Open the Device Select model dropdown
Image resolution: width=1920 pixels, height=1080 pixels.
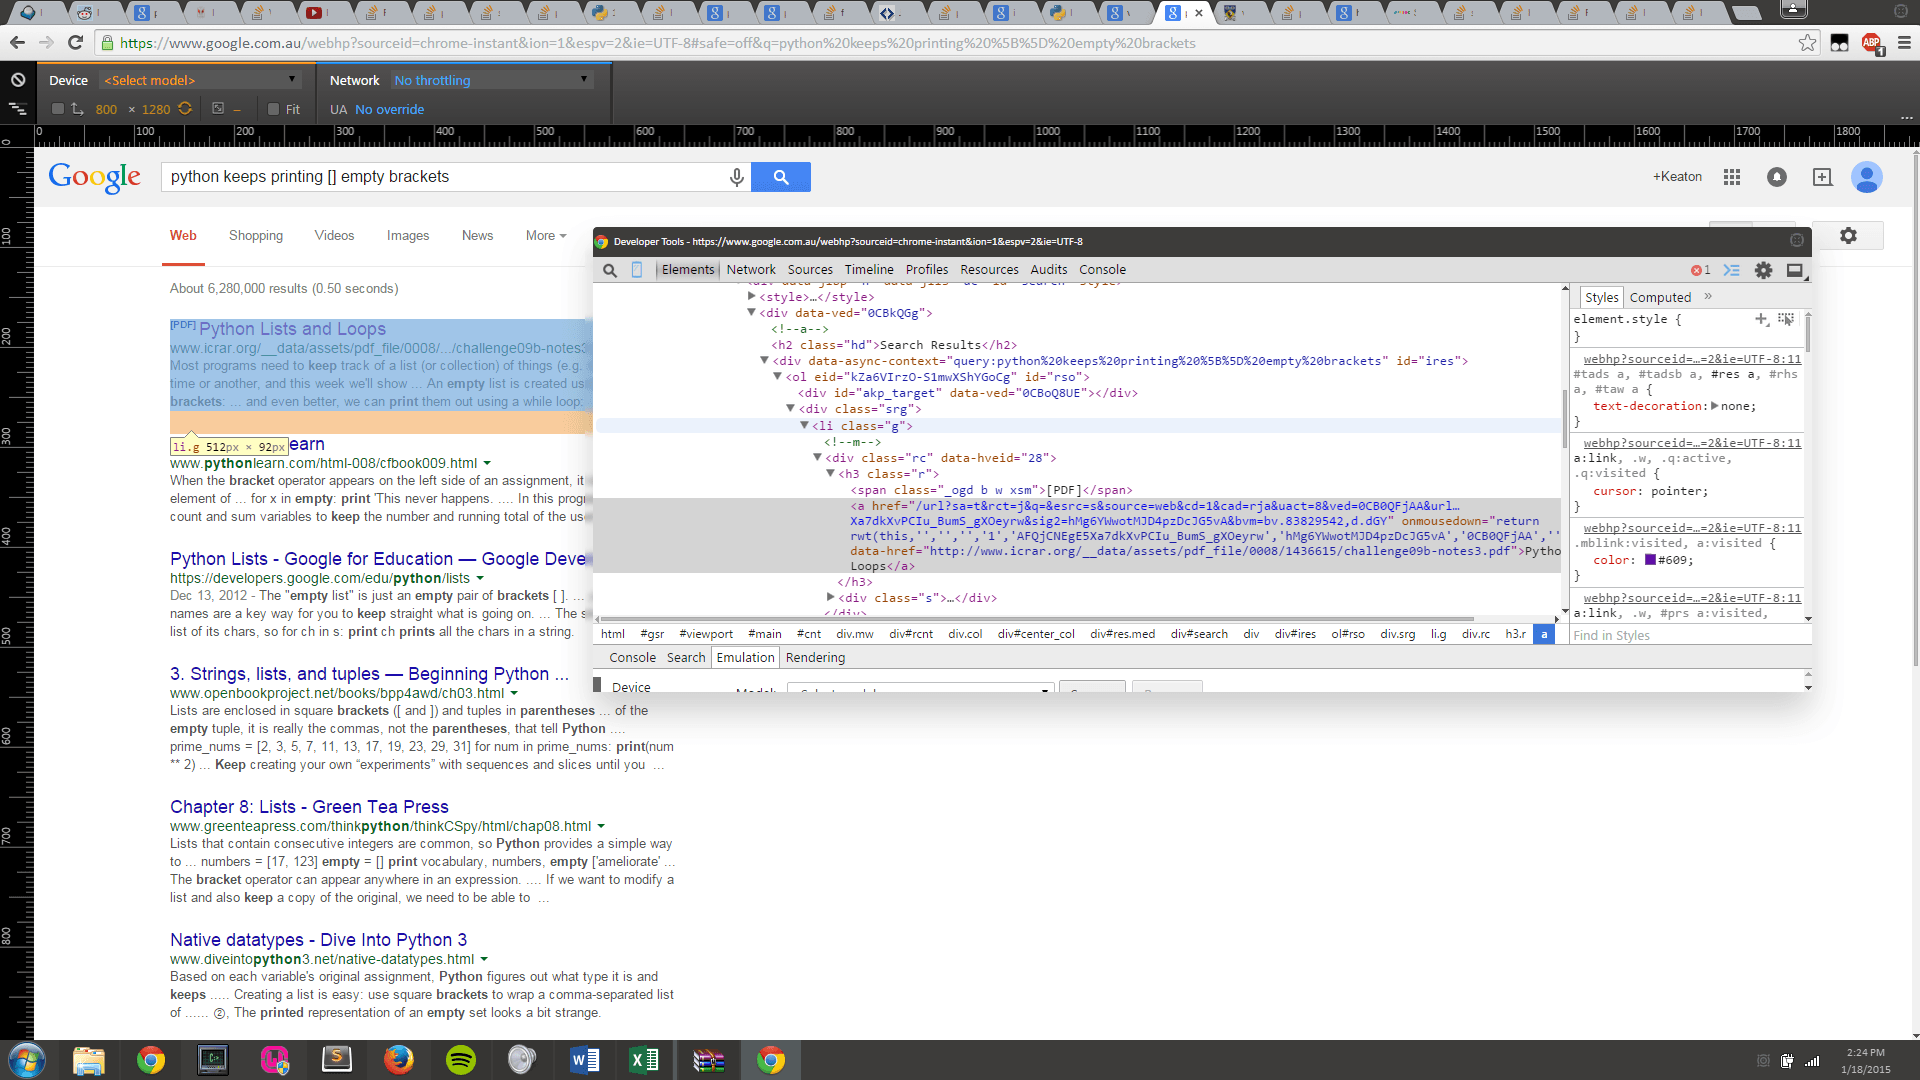(200, 80)
